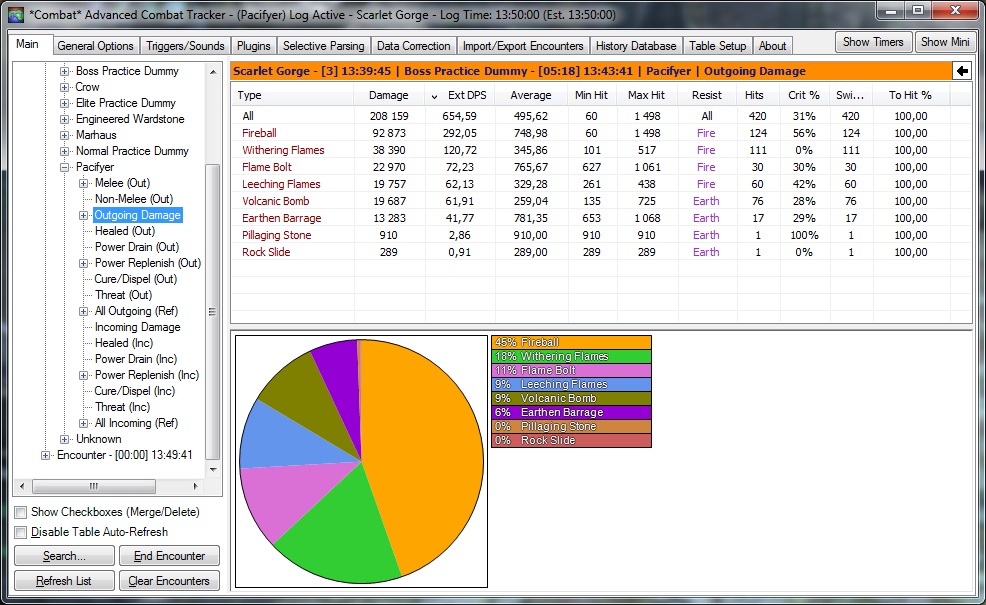Expand the Crow tree node
The width and height of the screenshot is (986, 605).
(x=64, y=87)
